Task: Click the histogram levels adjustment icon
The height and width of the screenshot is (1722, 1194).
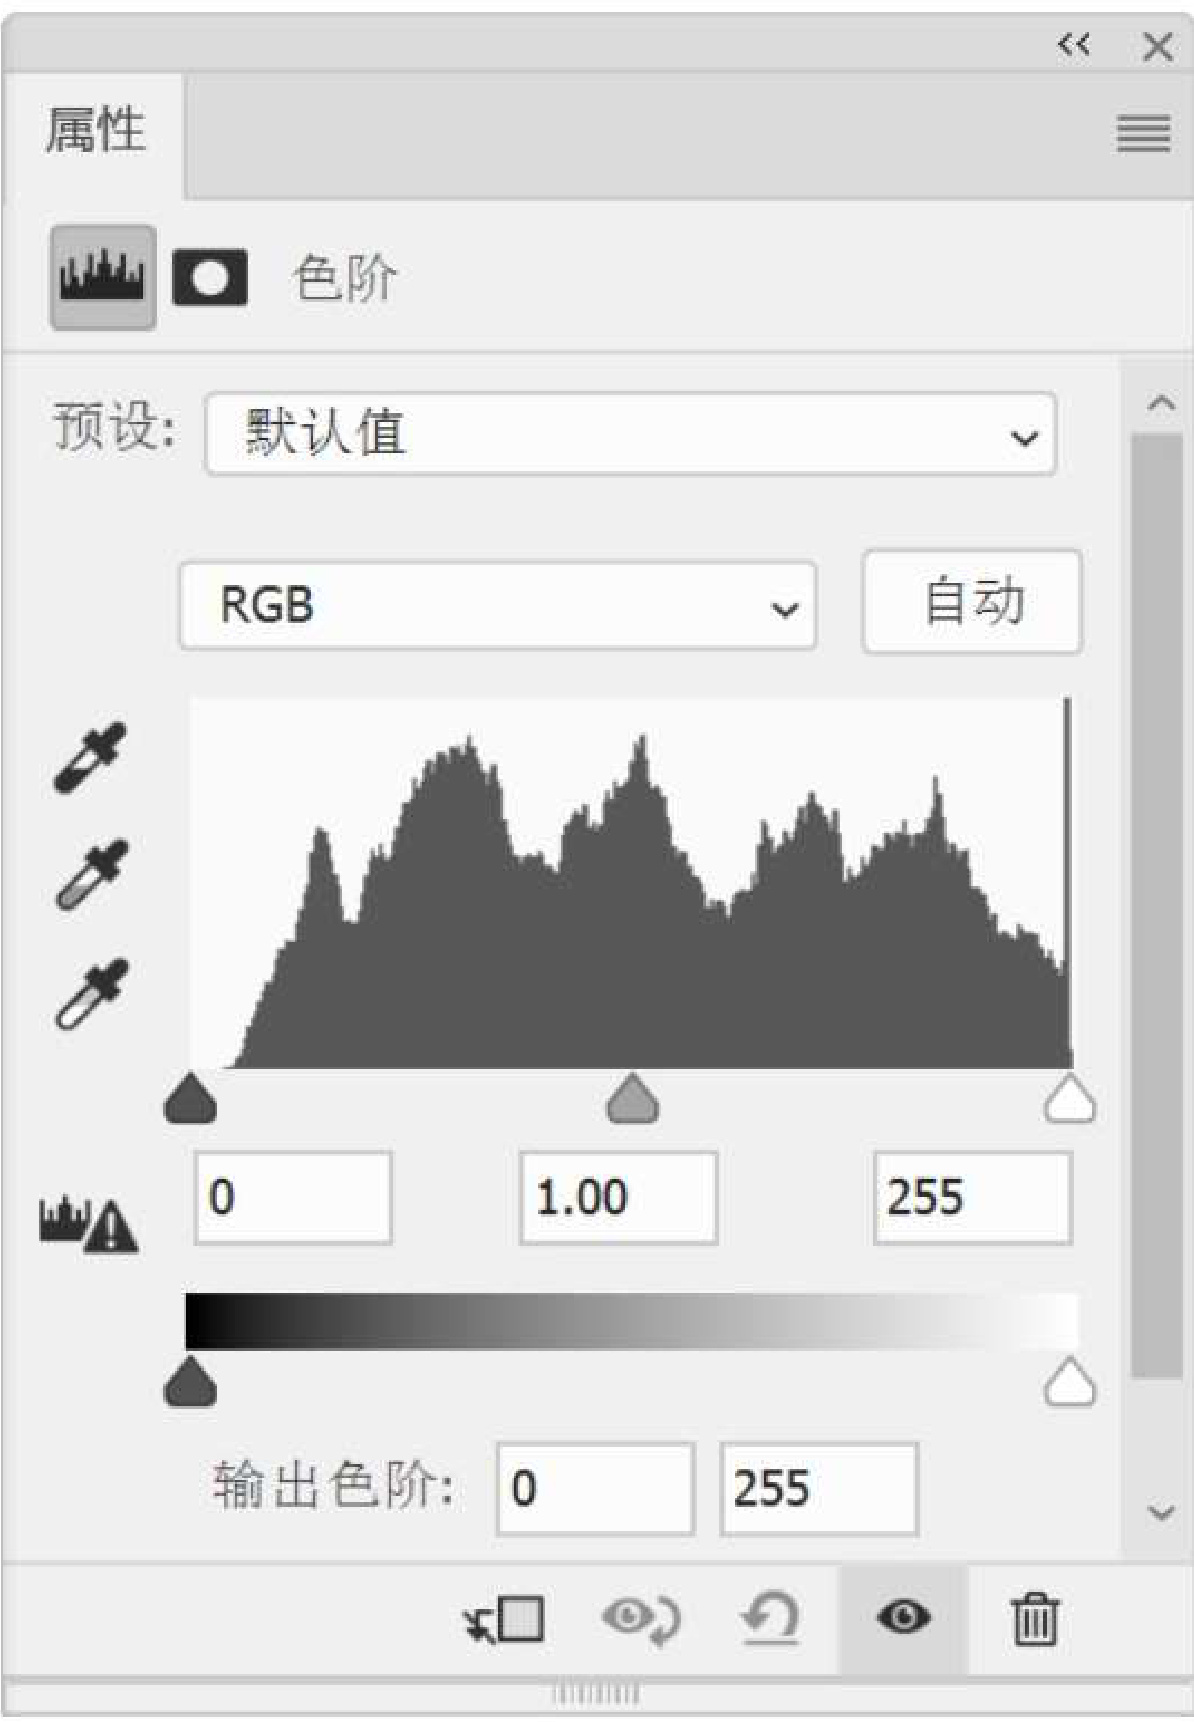Action: point(103,278)
